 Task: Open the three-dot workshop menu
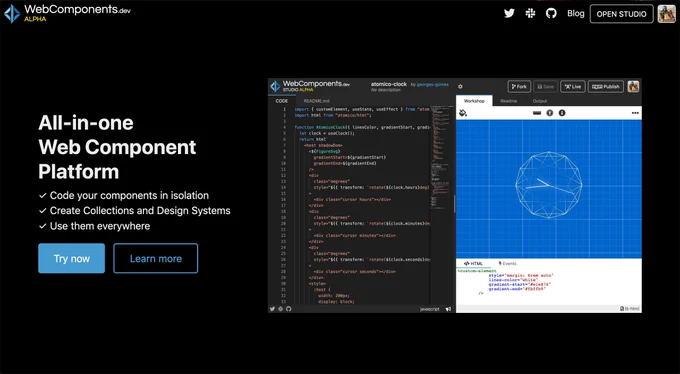point(635,113)
